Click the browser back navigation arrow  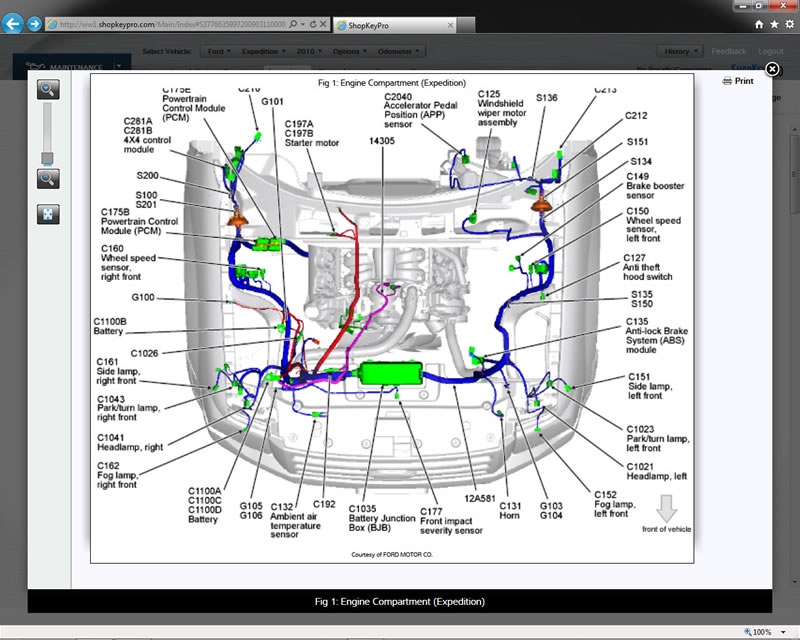[x=11, y=22]
